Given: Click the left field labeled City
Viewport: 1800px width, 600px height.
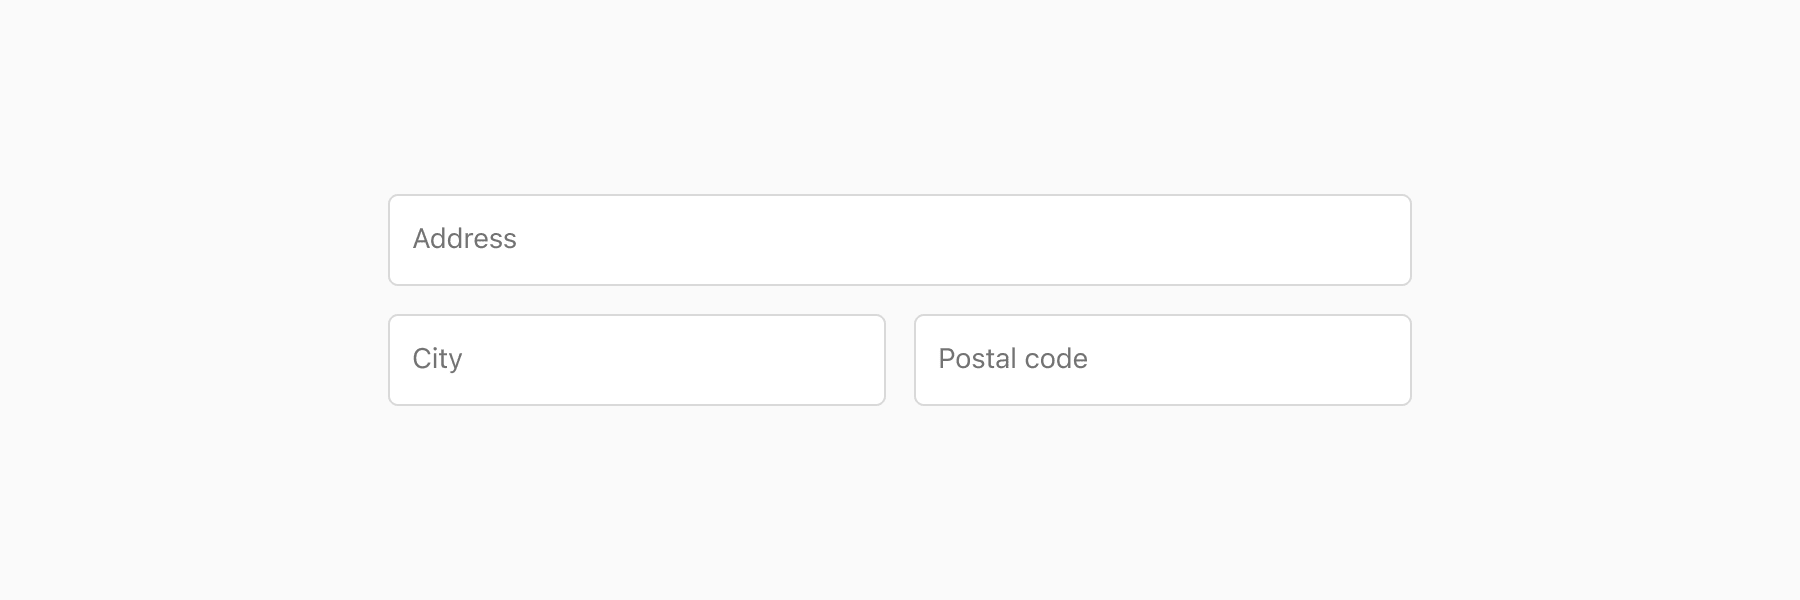Looking at the screenshot, I should point(636,359).
